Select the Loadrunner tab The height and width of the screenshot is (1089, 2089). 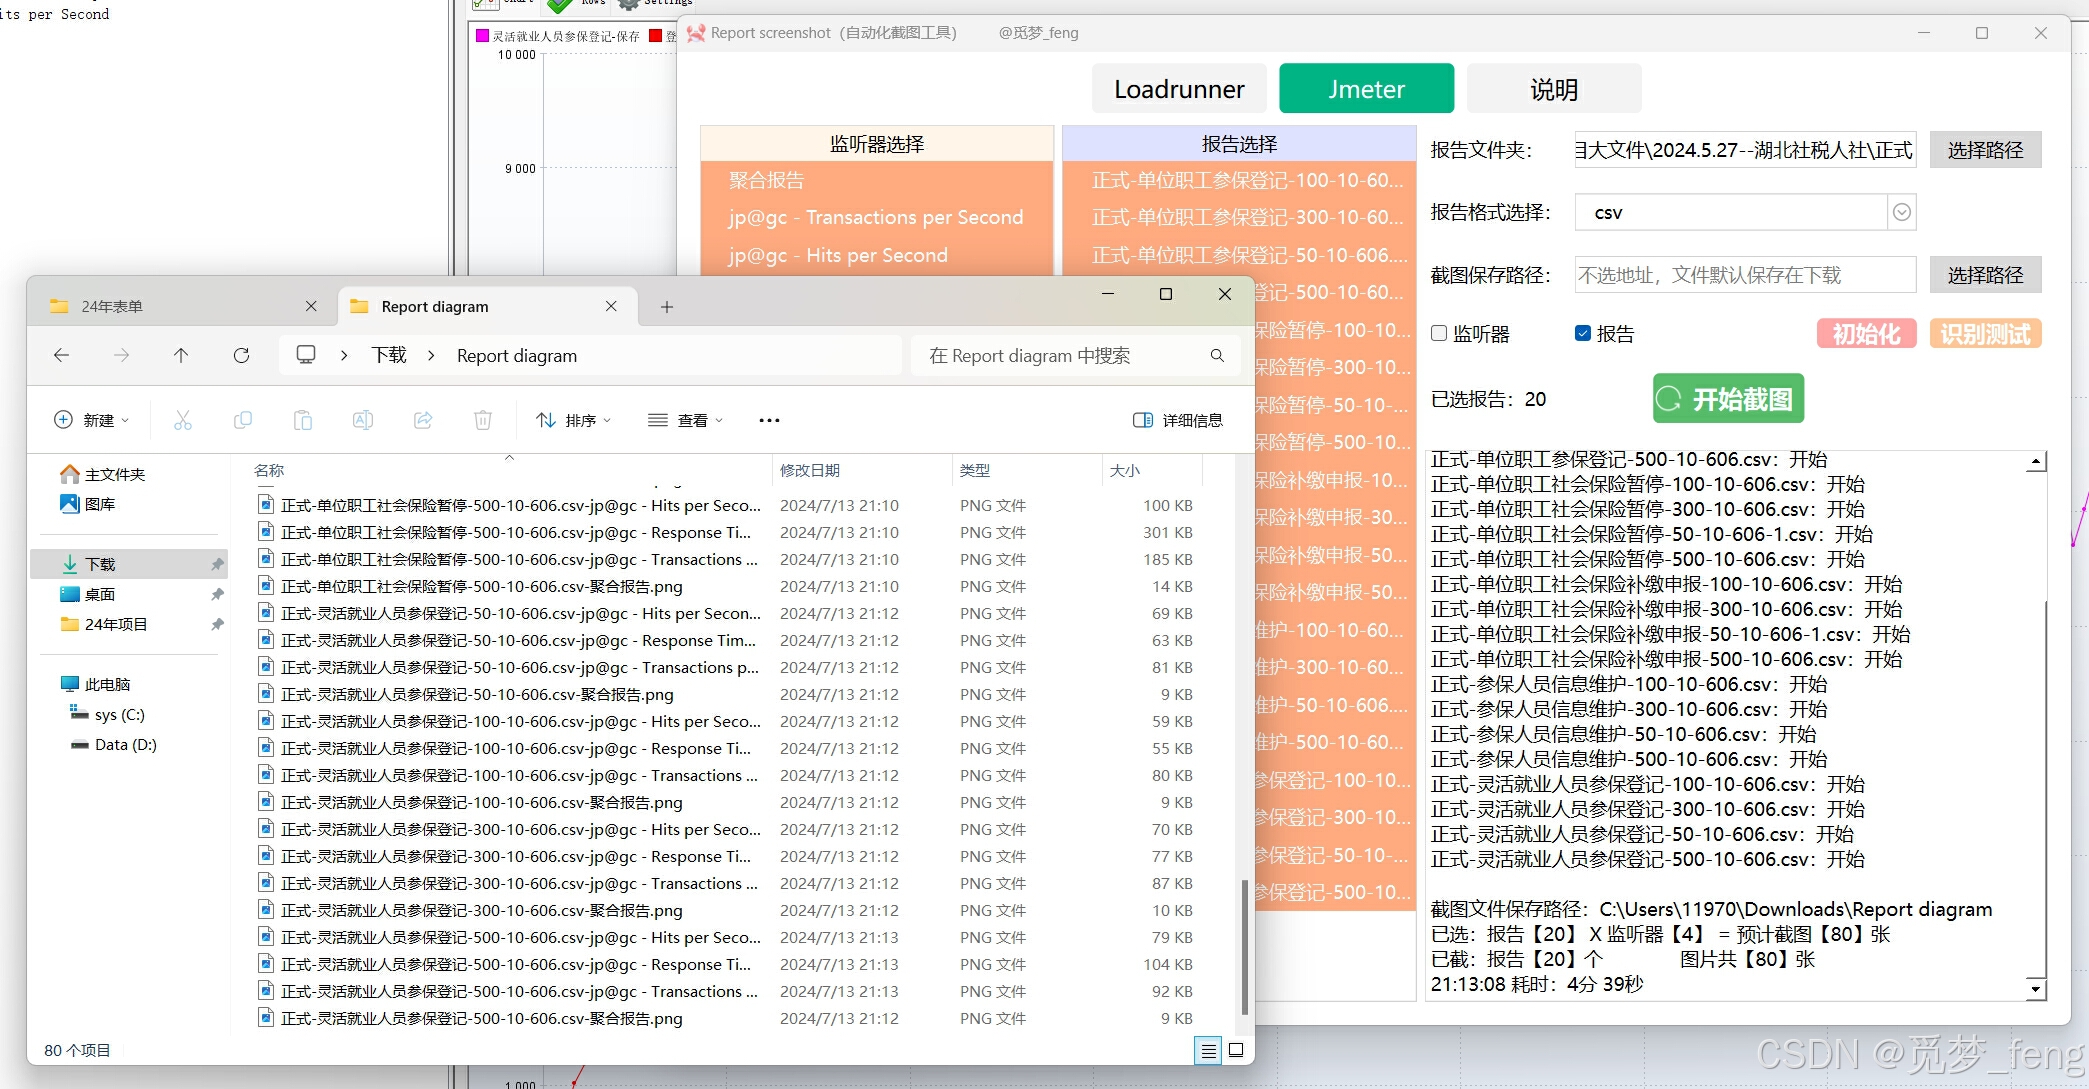pyautogui.click(x=1178, y=89)
